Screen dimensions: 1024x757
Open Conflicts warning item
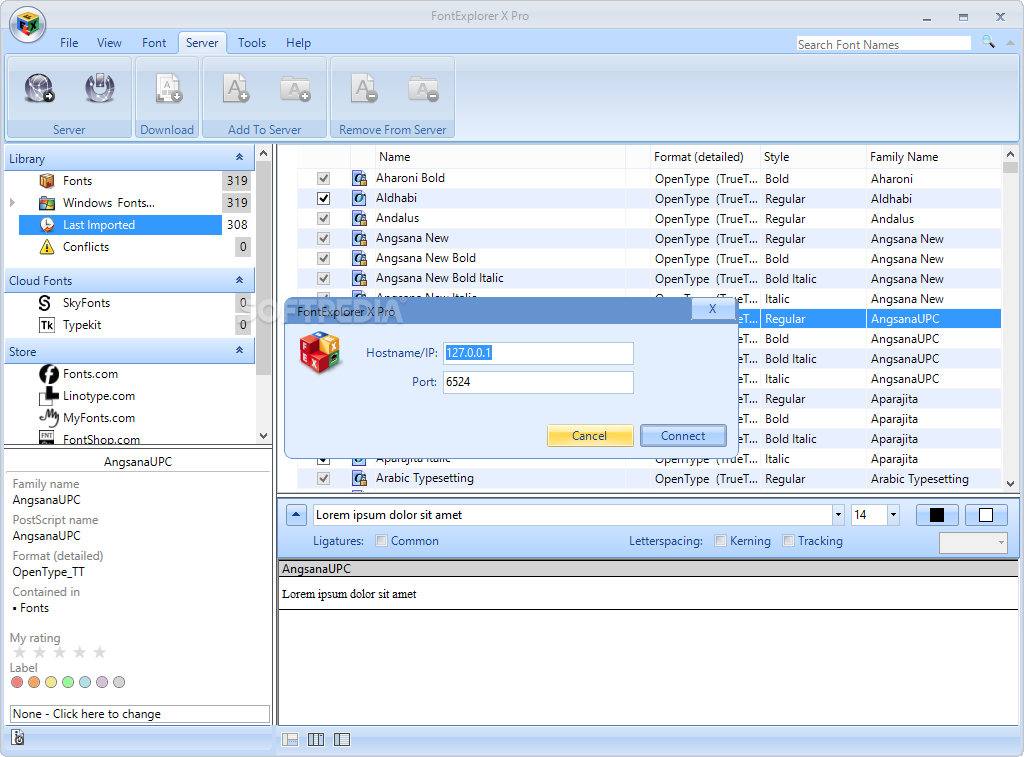[x=86, y=247]
